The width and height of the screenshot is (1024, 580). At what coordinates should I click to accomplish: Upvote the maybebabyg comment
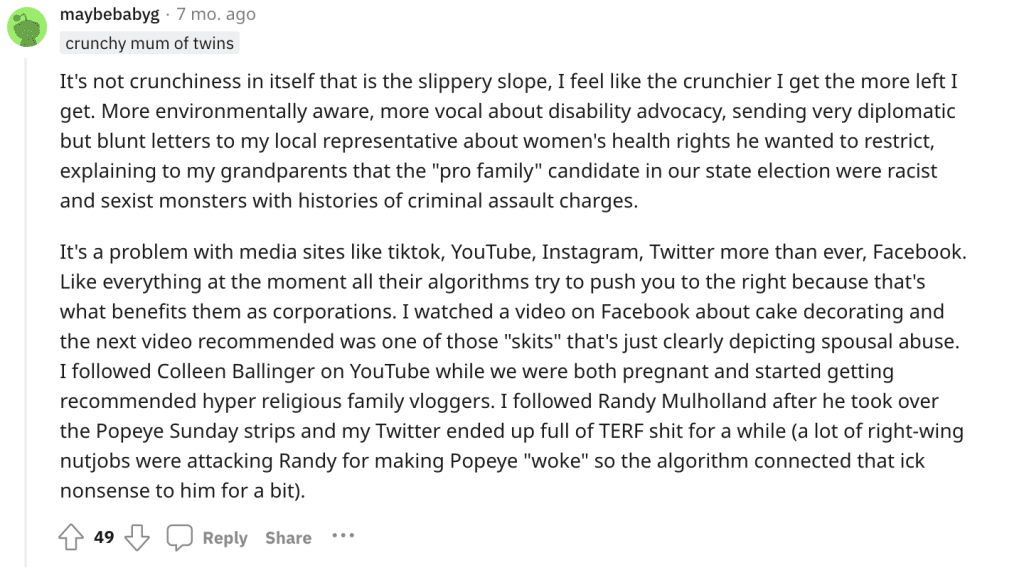71,537
